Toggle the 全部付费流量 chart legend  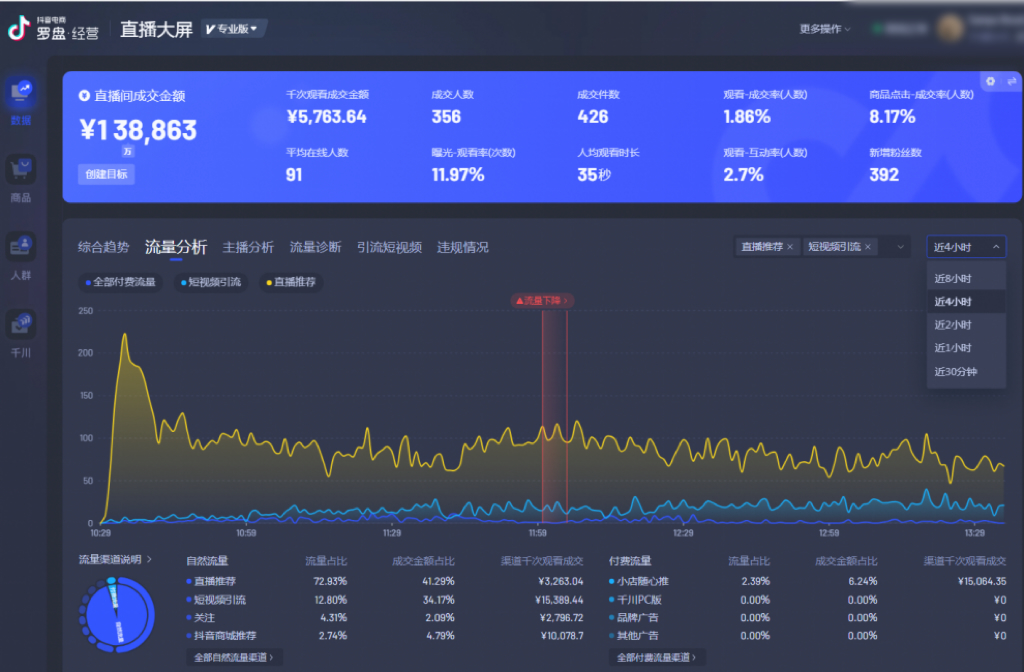point(121,283)
